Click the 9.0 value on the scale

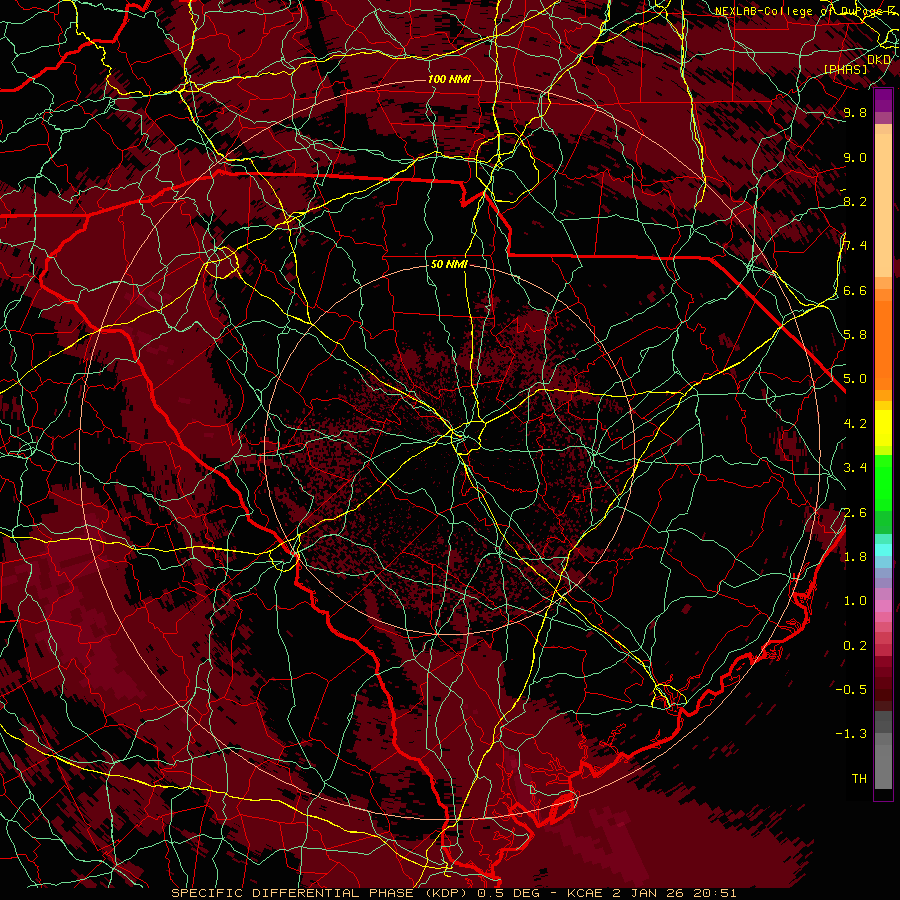pos(855,157)
